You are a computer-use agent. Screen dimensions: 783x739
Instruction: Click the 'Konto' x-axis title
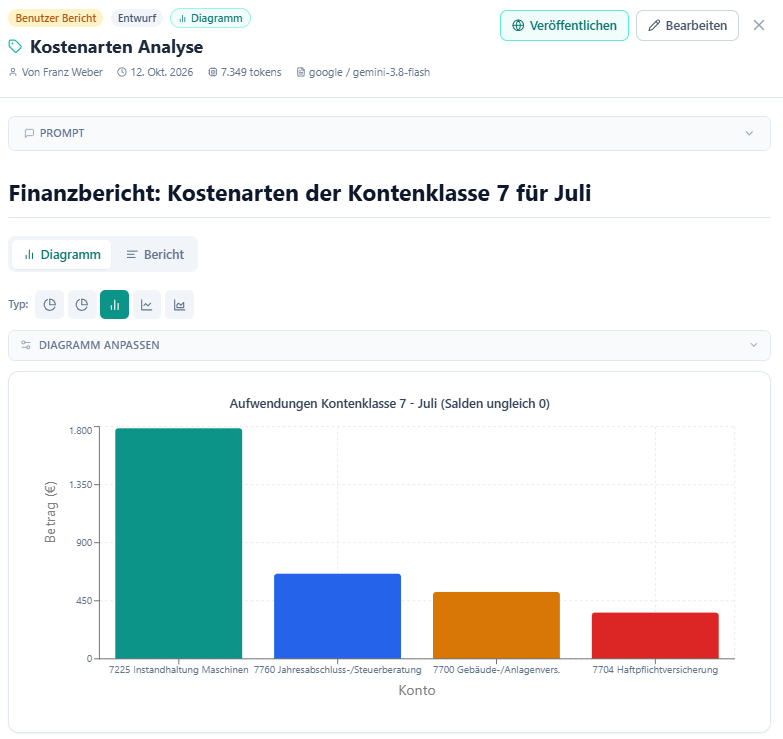pos(416,690)
